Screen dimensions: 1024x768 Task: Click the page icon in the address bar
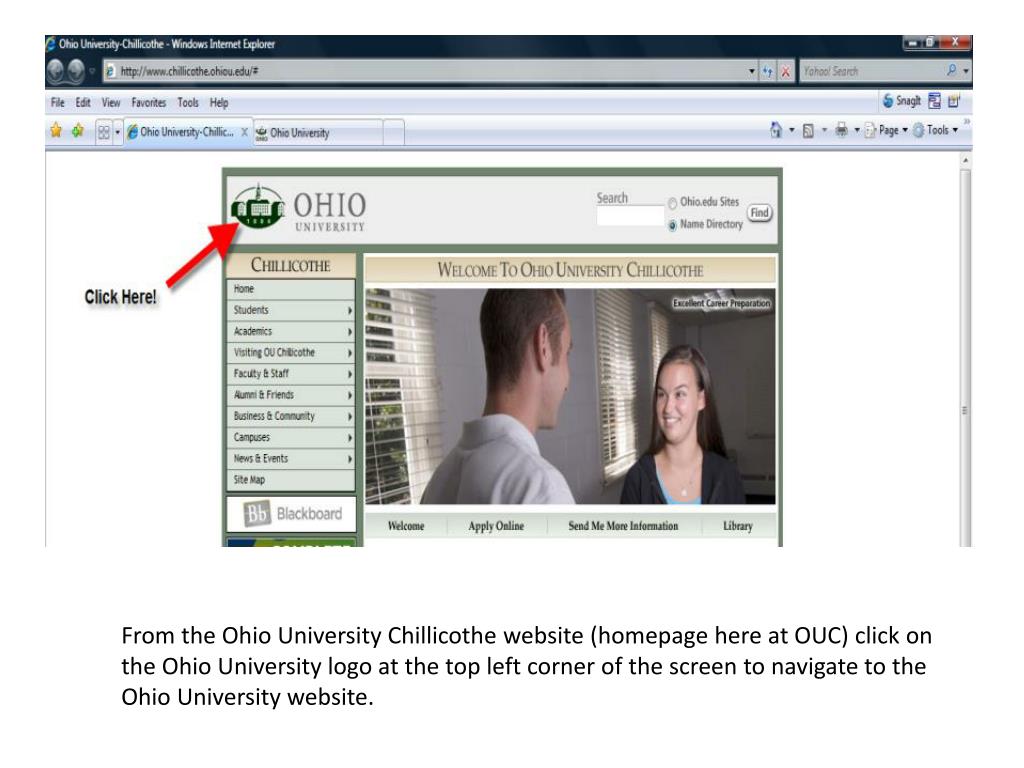tap(110, 71)
